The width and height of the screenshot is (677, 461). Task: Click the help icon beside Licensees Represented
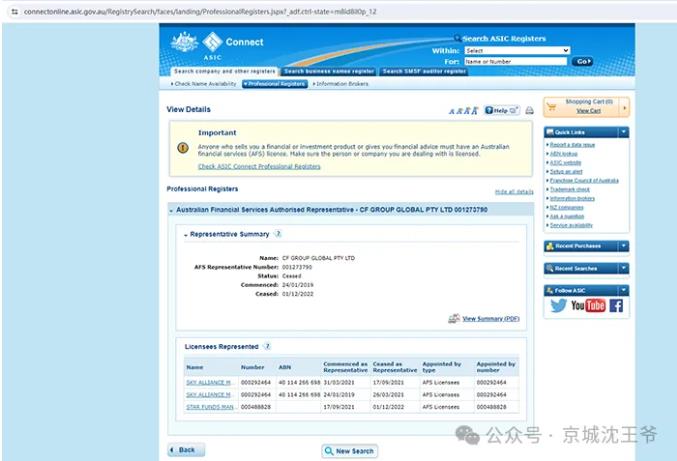[267, 346]
